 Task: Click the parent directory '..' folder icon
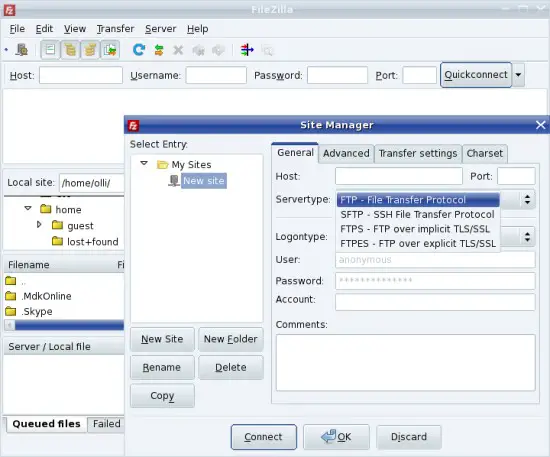11,281
